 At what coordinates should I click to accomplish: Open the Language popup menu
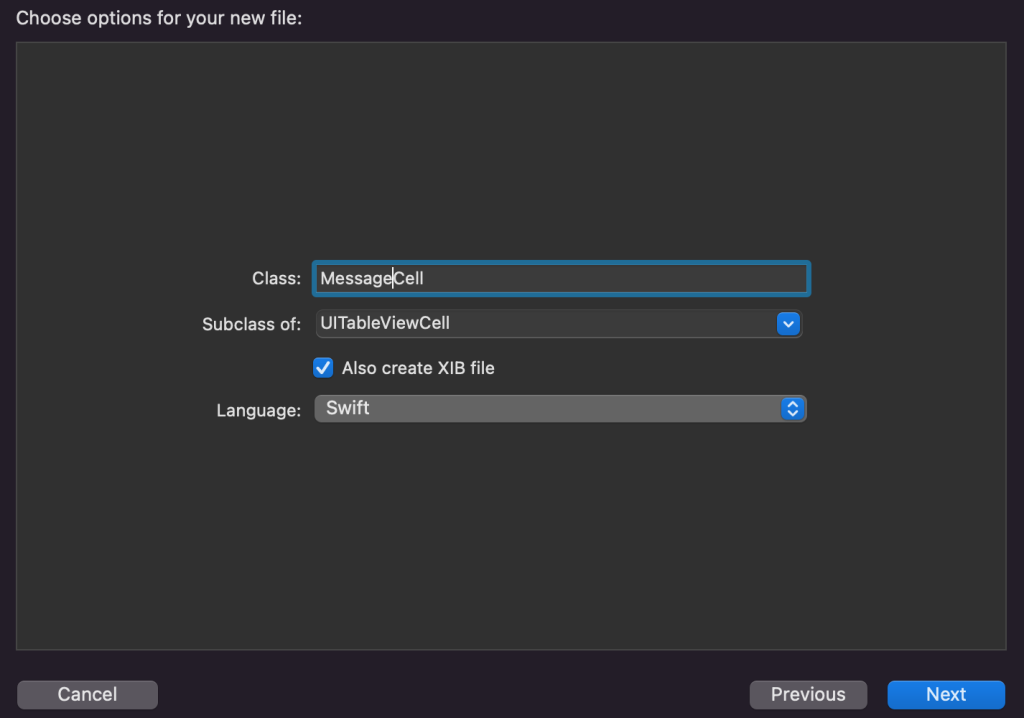pyautogui.click(x=560, y=409)
